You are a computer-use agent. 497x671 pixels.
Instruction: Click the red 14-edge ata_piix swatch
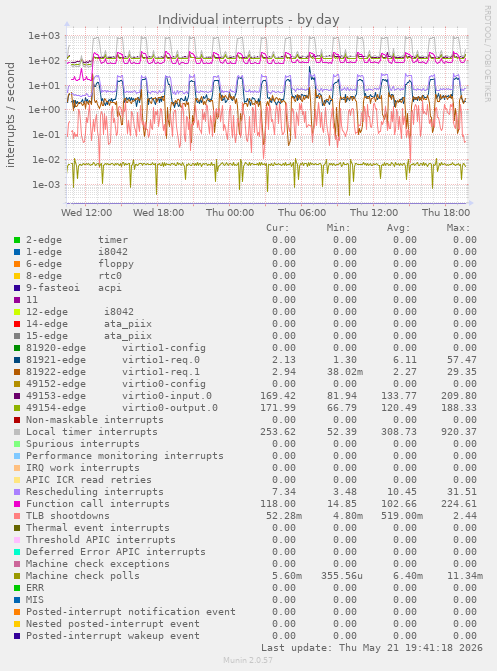[x=17, y=324]
